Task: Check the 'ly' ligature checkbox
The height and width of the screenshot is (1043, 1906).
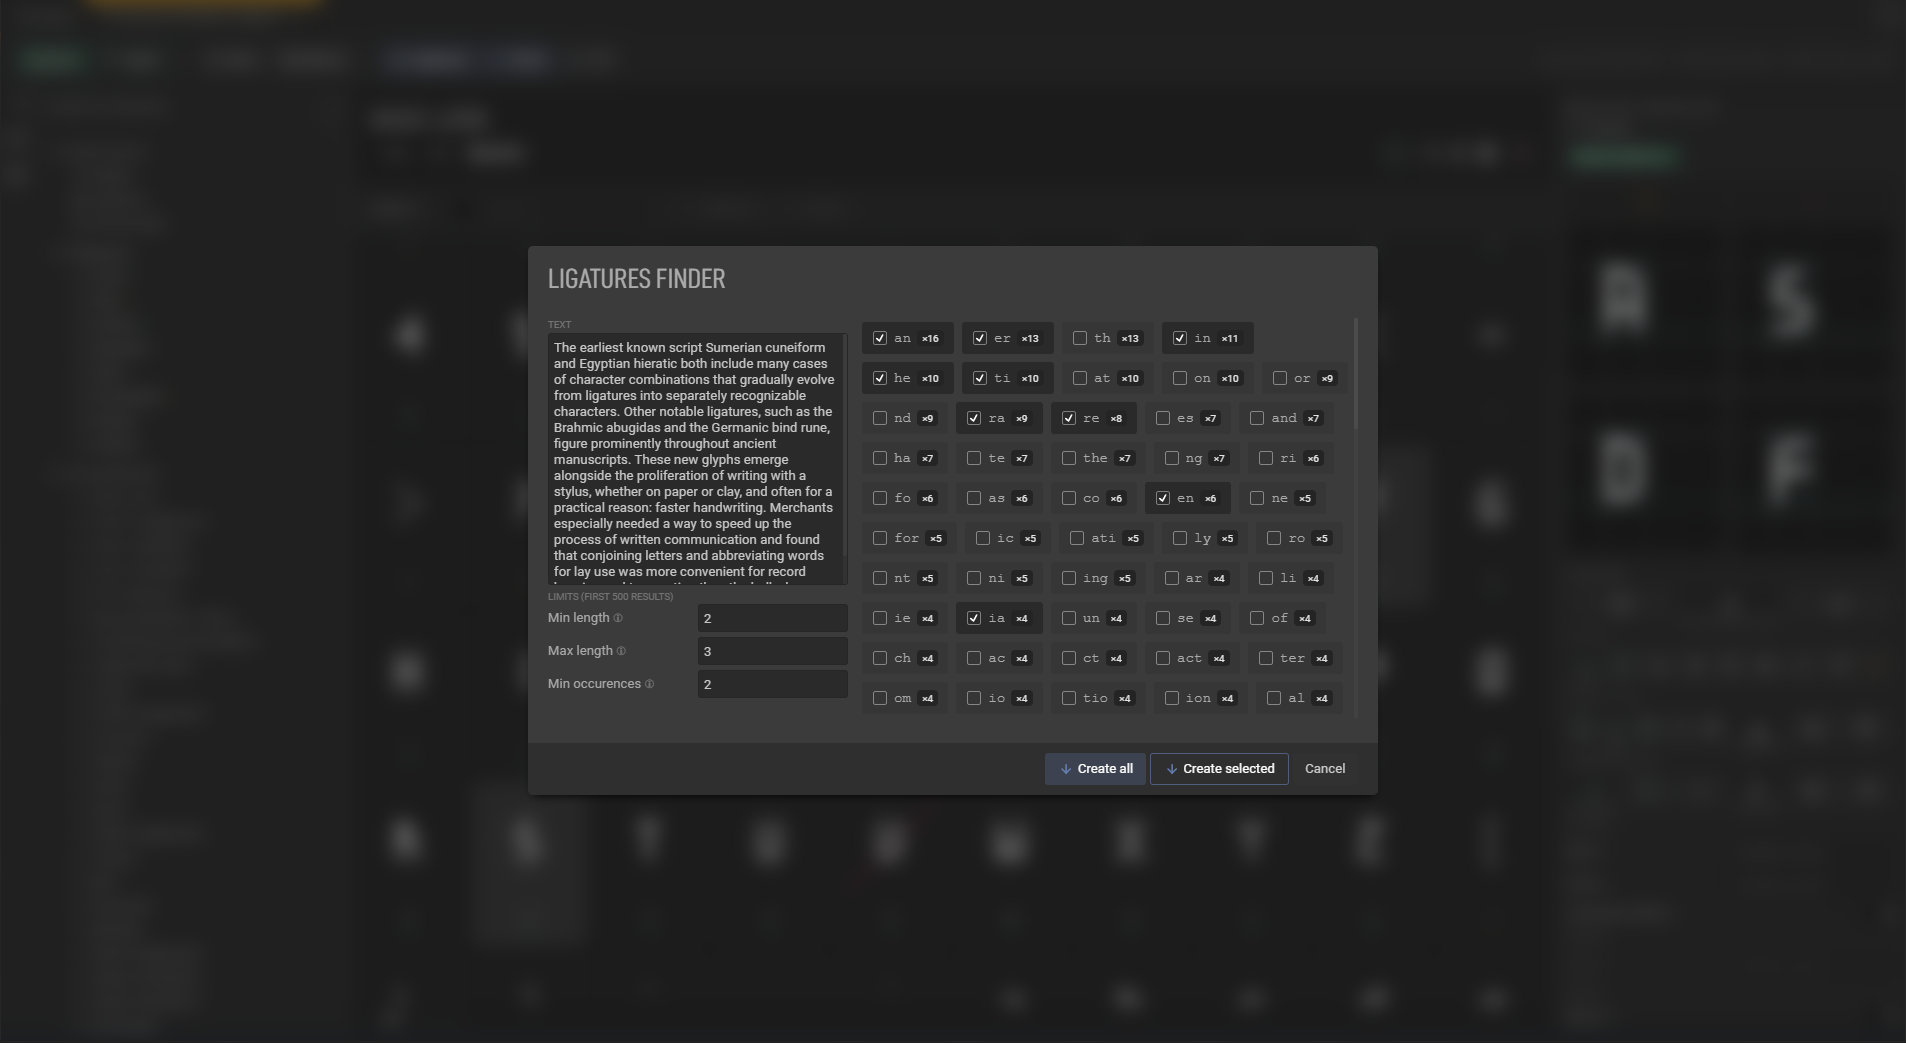Action: coord(1180,538)
